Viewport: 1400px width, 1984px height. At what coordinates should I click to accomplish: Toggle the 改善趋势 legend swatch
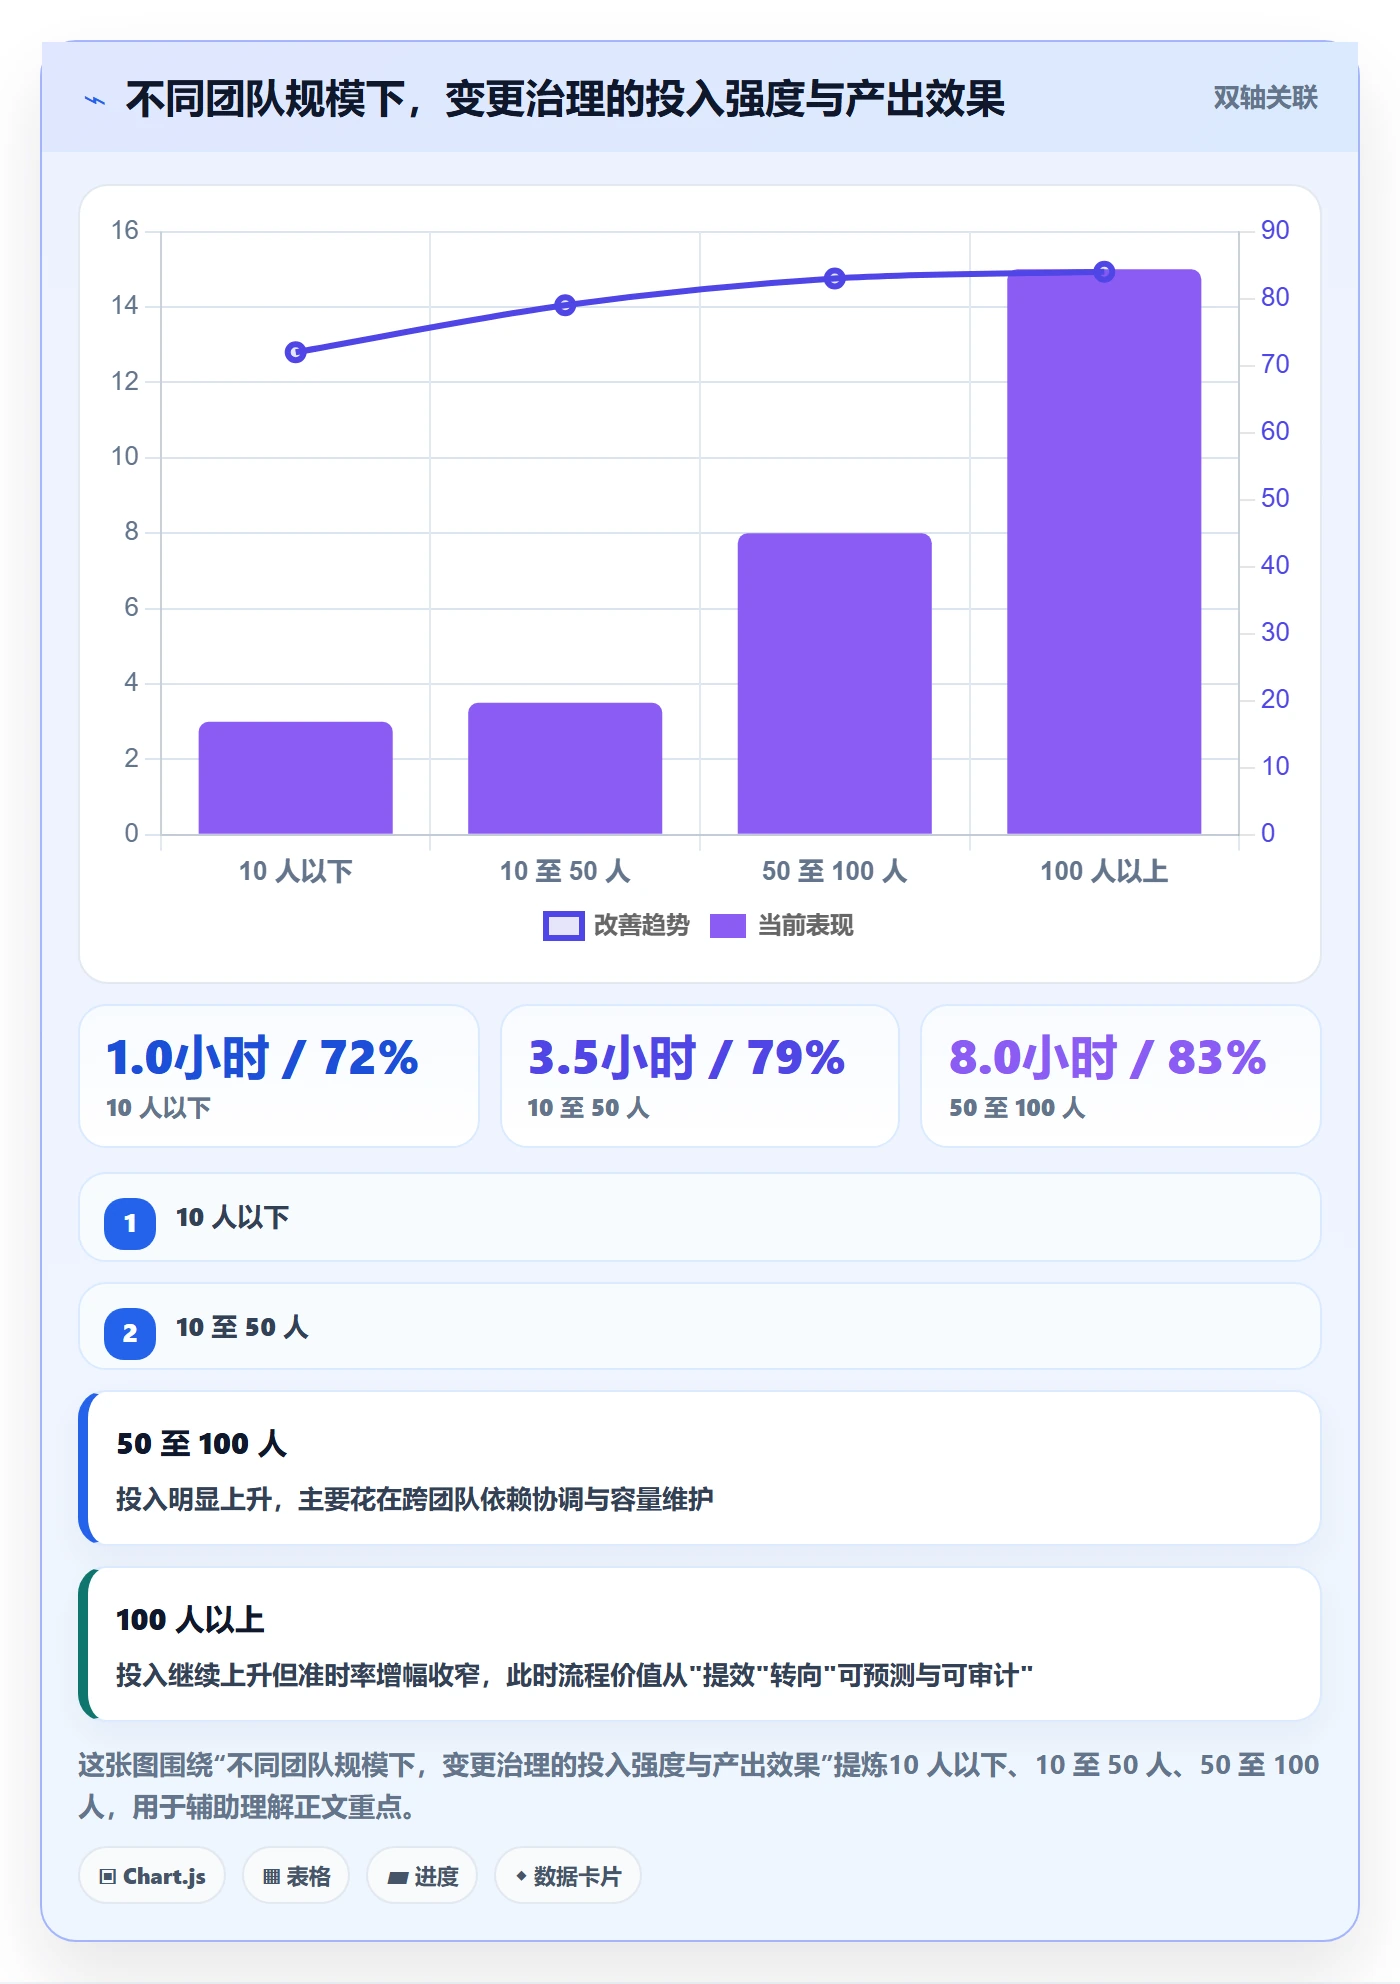click(563, 926)
